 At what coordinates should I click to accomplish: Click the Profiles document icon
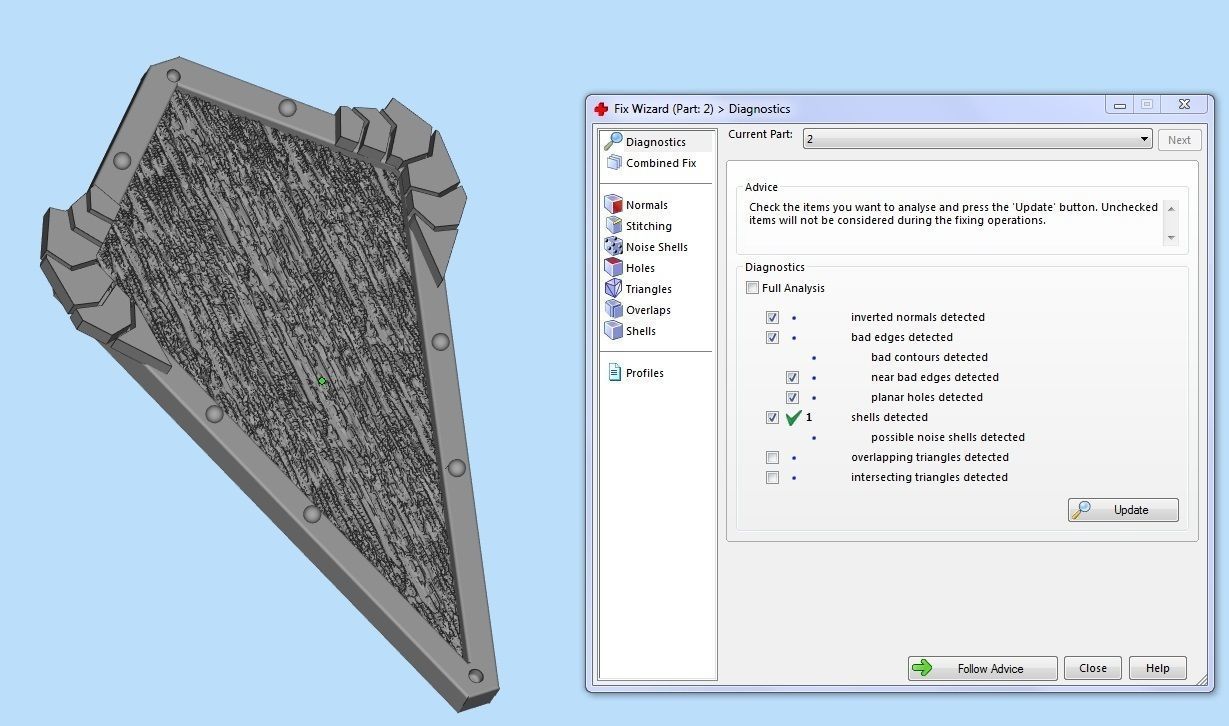click(614, 373)
